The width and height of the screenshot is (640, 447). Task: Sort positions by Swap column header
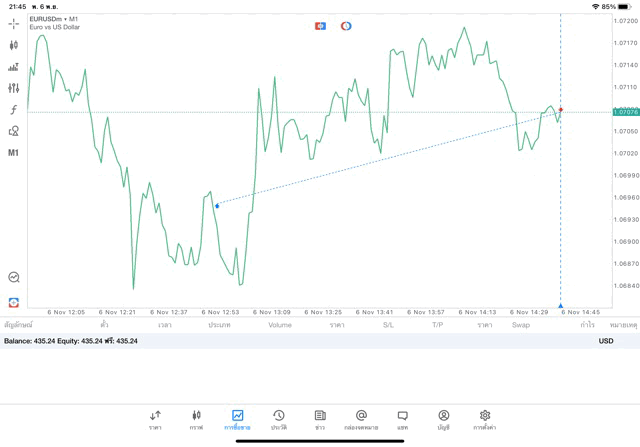point(521,325)
